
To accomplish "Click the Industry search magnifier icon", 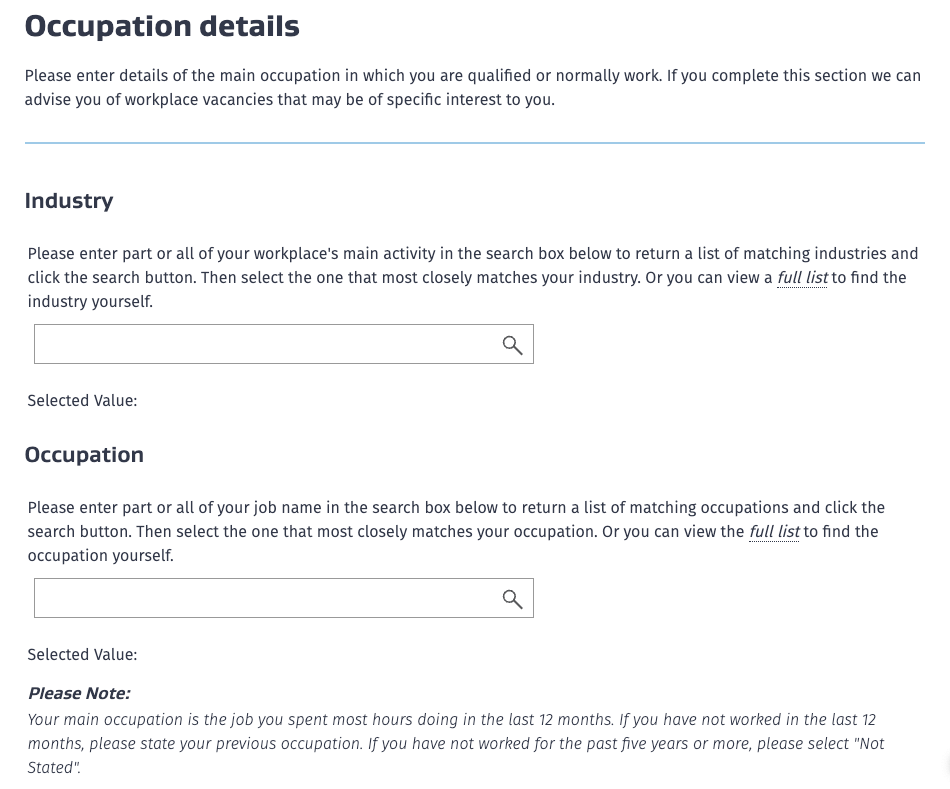I will click(x=512, y=345).
